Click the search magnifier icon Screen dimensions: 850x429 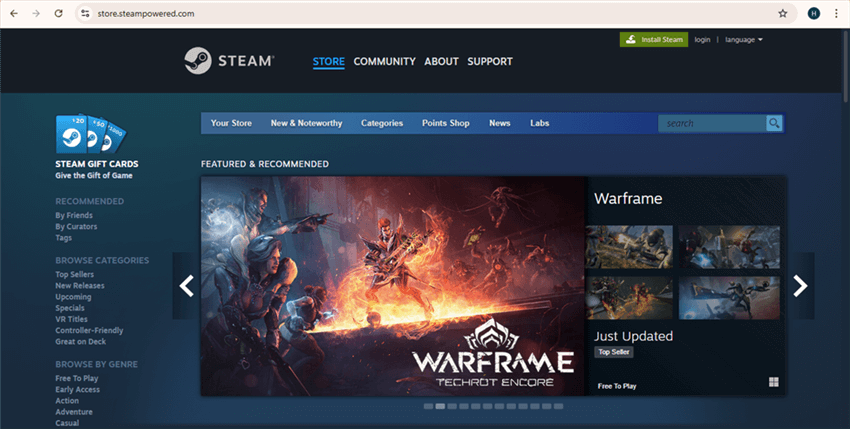click(x=774, y=123)
